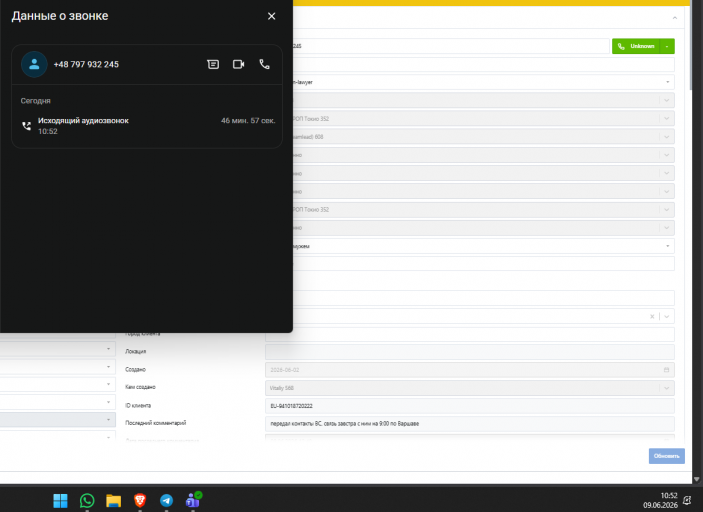The height and width of the screenshot is (512, 703).
Task: Open the outgoing audio call entry at 10:52
Action: pos(147,126)
